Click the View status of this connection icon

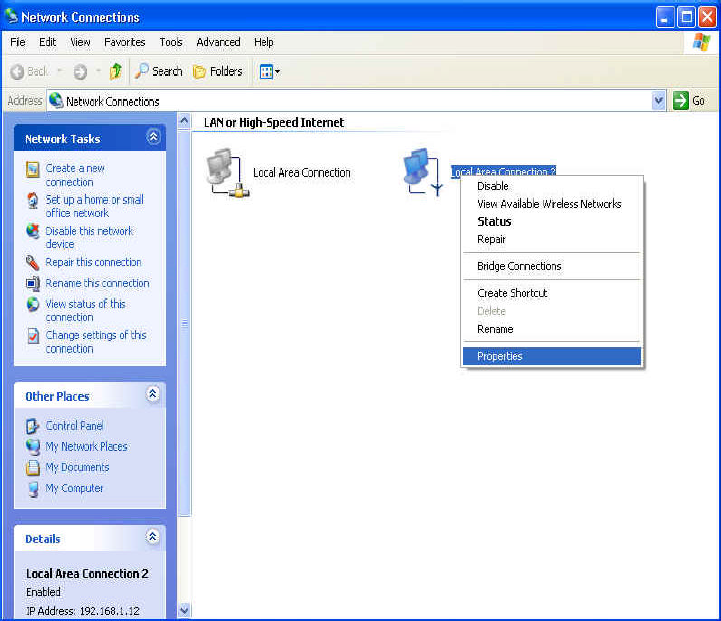[x=33, y=304]
